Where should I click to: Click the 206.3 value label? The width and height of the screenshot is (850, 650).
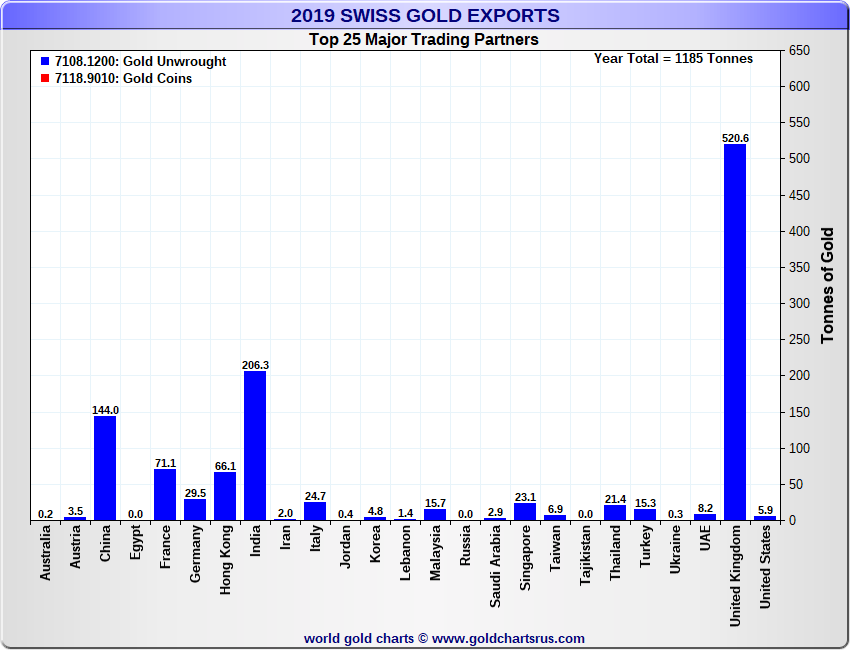[x=255, y=365]
